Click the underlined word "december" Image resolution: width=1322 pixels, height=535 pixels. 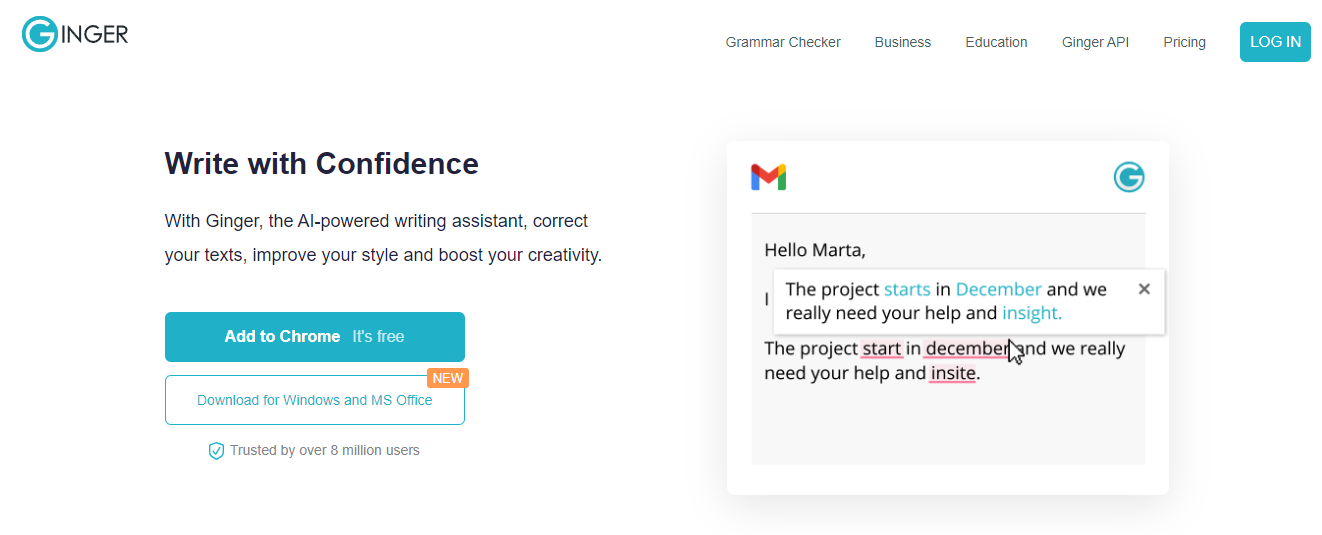965,349
